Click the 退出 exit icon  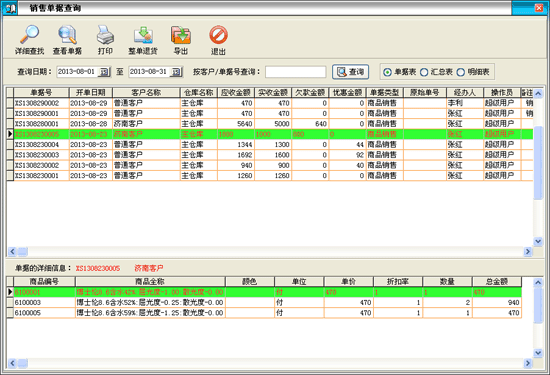click(x=218, y=40)
